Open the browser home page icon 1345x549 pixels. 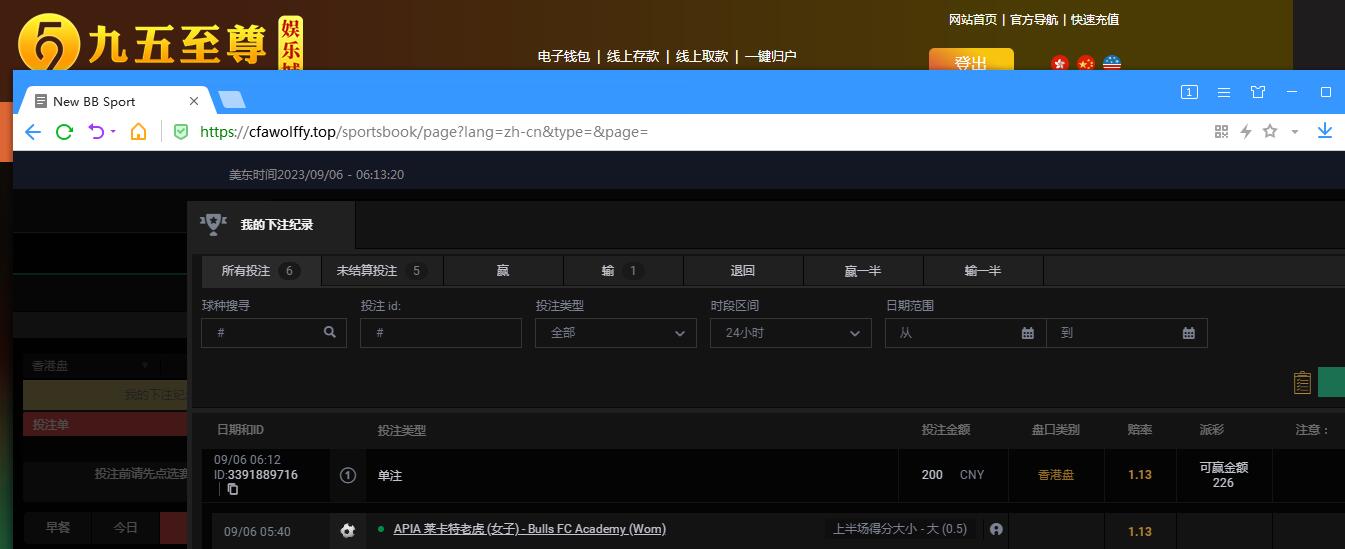(138, 131)
